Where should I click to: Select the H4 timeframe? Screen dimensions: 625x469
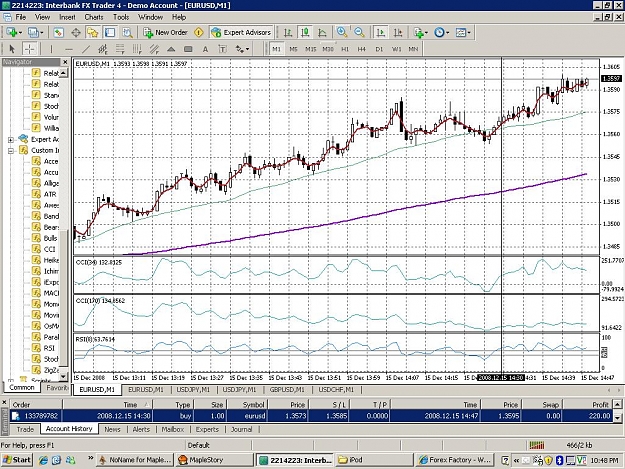[362, 49]
